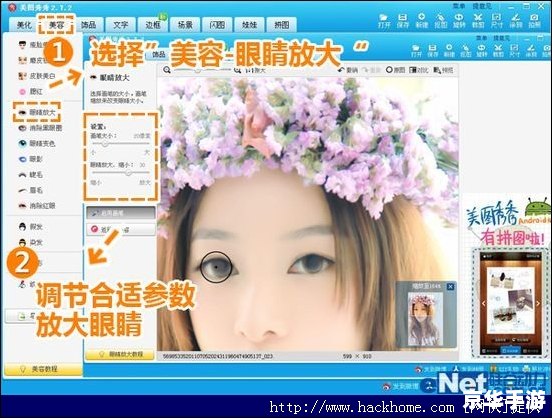Click the 眼睛放大/缩小 strength slider handle
Screen dimensions: 552x418
pyautogui.click(x=128, y=173)
